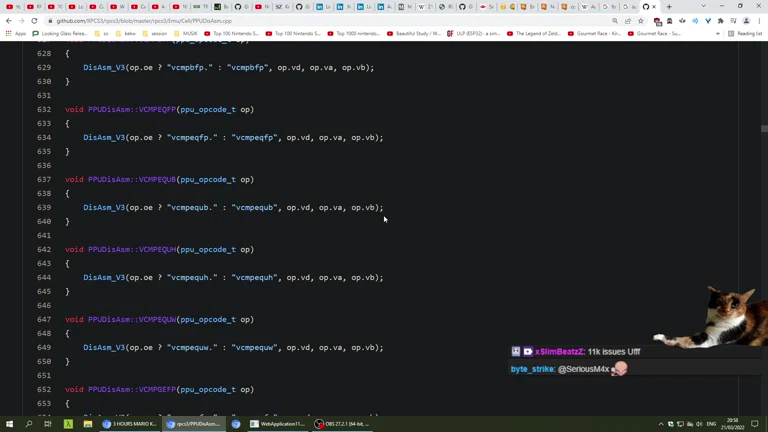Viewport: 768px width, 432px height.
Task: Switch to OBS 27.2.1 in the taskbar
Action: pyautogui.click(x=342, y=424)
